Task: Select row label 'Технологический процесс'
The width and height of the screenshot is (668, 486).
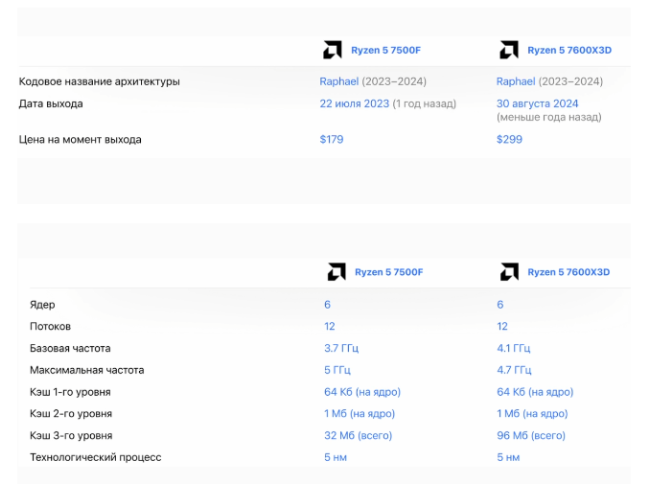Action: (95, 457)
